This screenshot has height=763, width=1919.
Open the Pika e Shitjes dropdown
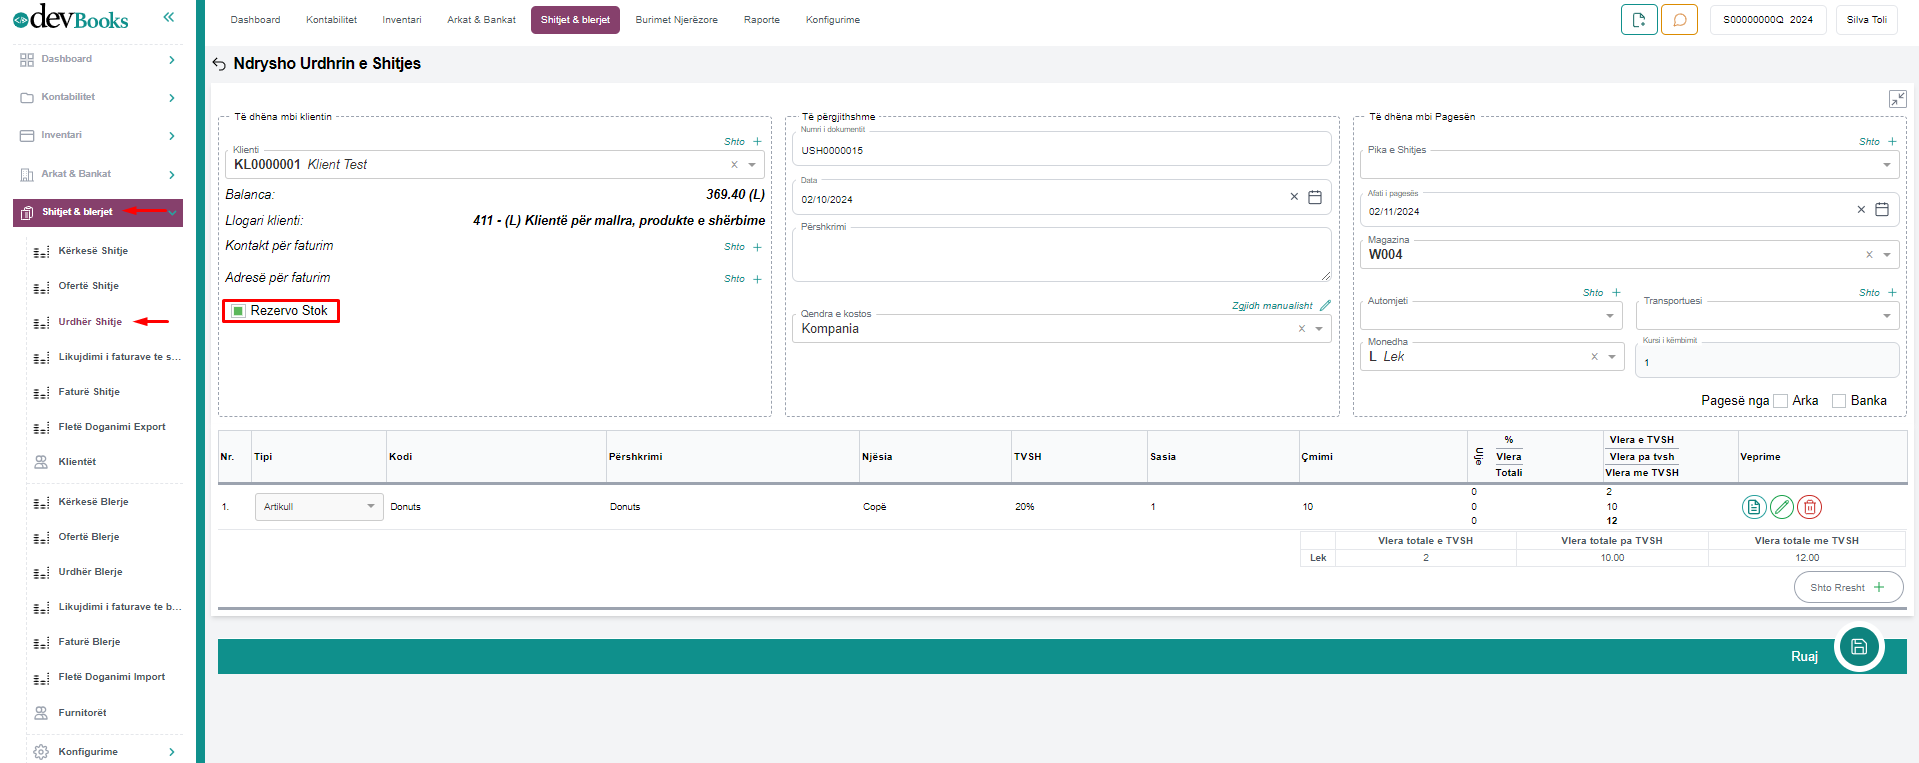(1886, 165)
